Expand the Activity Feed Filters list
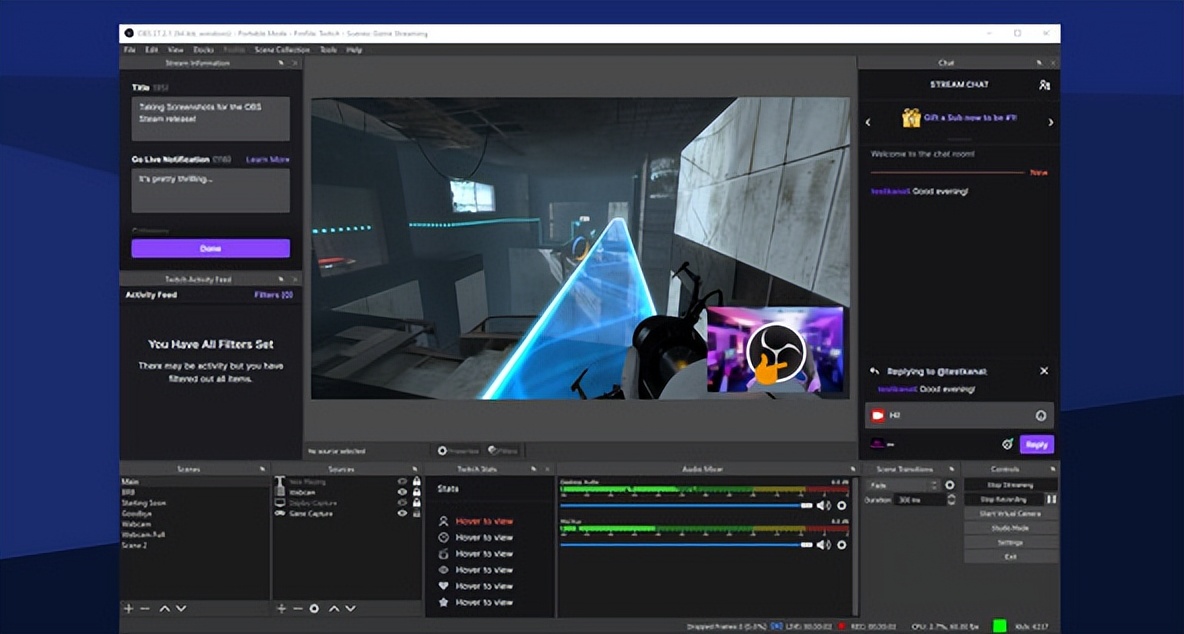 pos(273,295)
